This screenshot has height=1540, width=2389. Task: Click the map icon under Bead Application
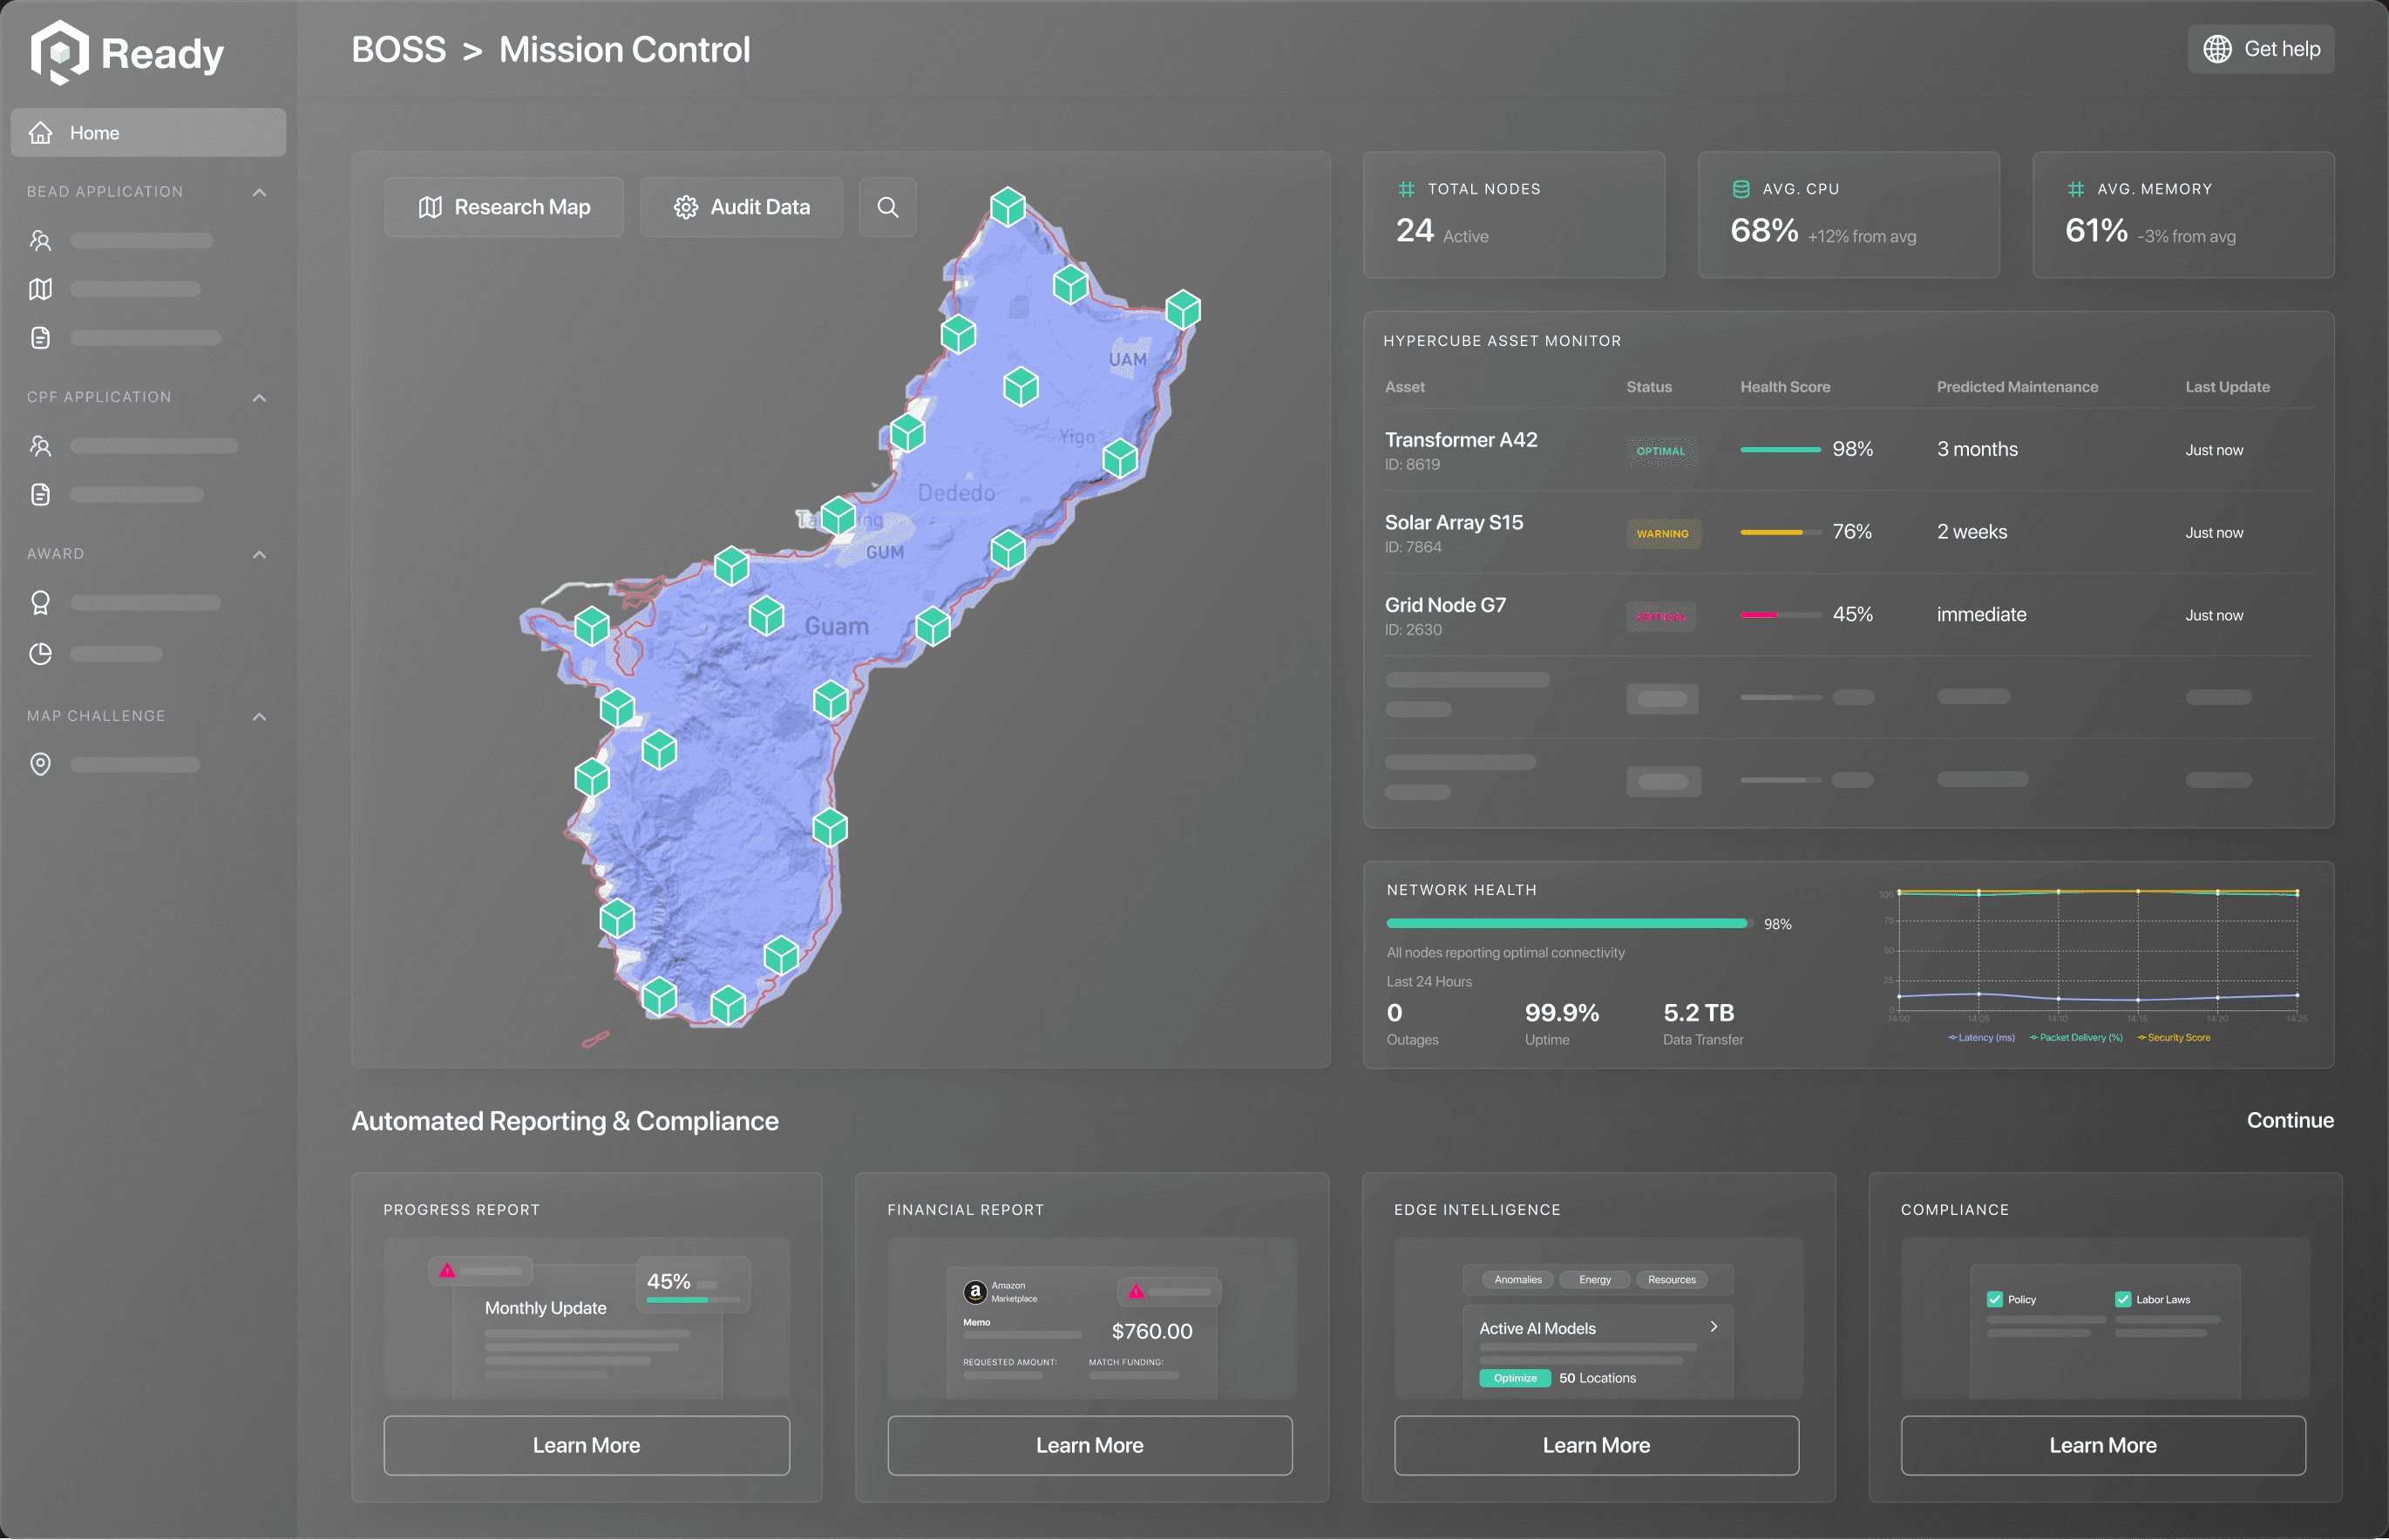click(40, 289)
